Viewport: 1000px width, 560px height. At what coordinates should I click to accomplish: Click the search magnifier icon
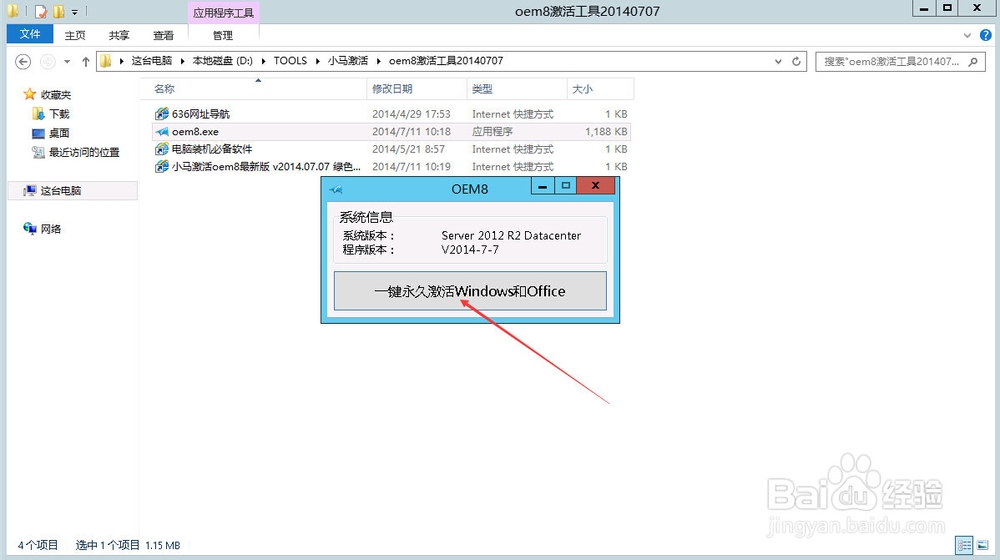coord(973,61)
